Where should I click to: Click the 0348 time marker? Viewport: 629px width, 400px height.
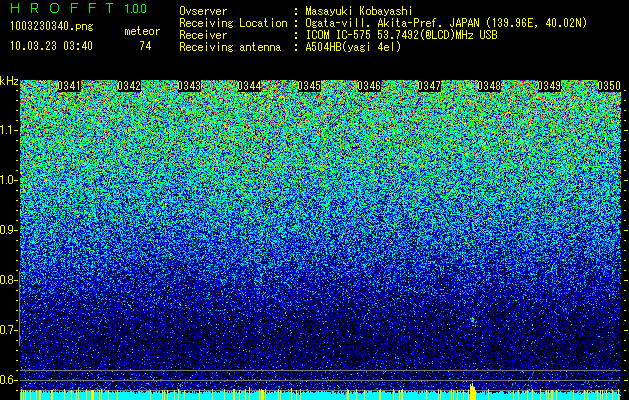(489, 86)
